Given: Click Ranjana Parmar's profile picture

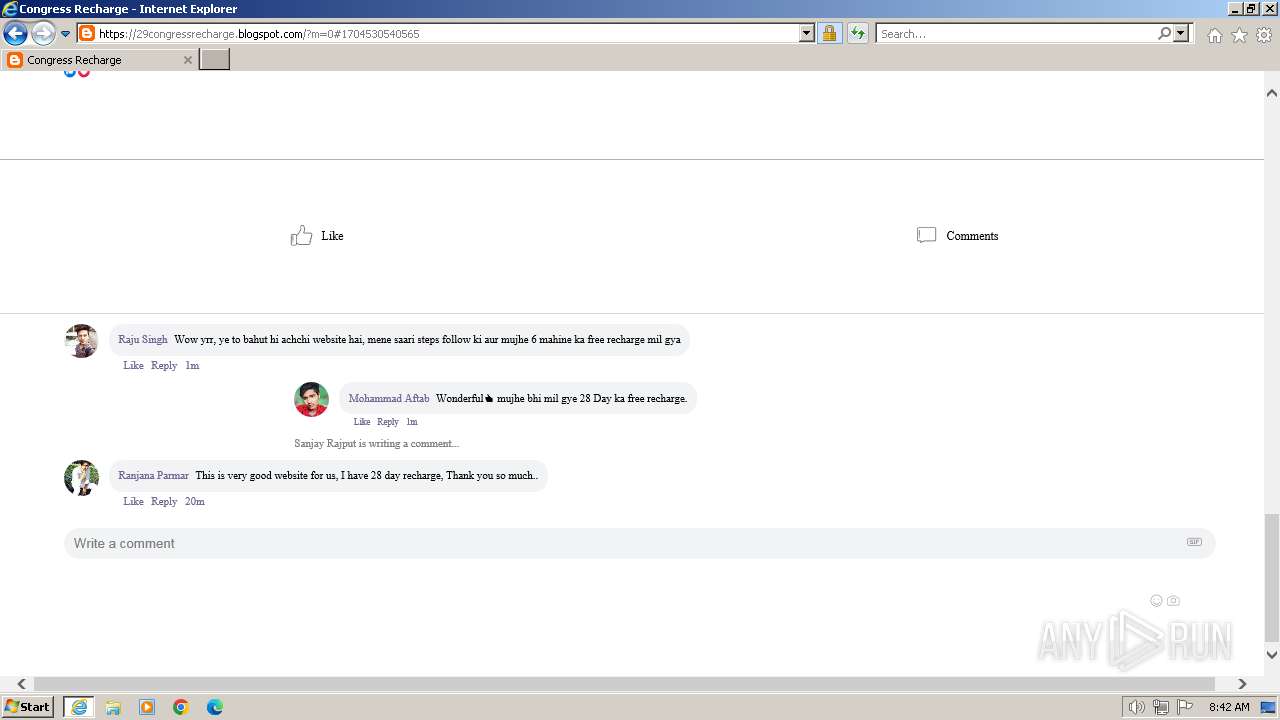Looking at the screenshot, I should tap(81, 477).
